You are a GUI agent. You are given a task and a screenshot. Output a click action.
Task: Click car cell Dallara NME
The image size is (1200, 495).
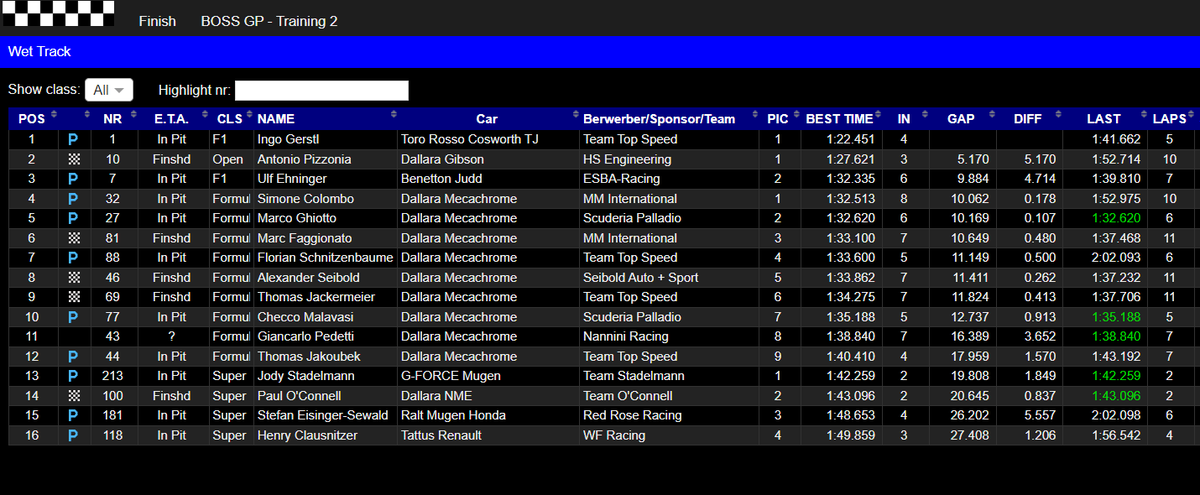click(438, 396)
